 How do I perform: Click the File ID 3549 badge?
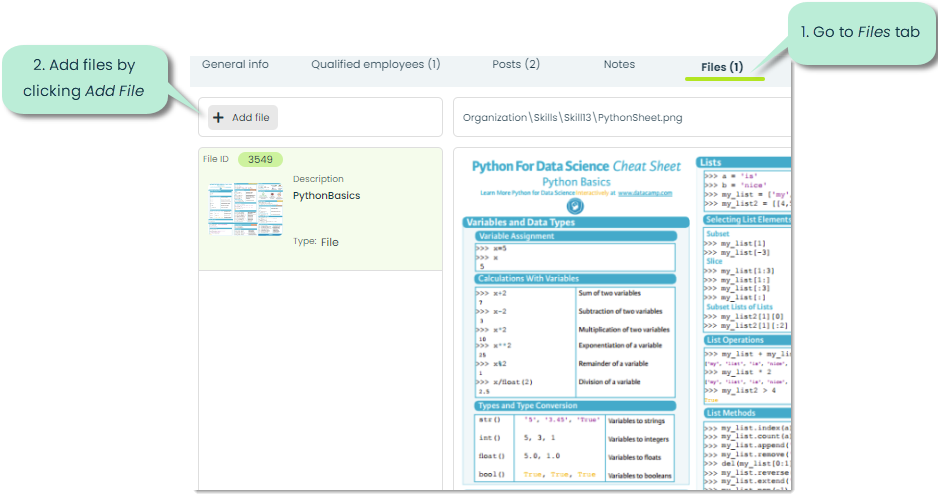point(260,159)
